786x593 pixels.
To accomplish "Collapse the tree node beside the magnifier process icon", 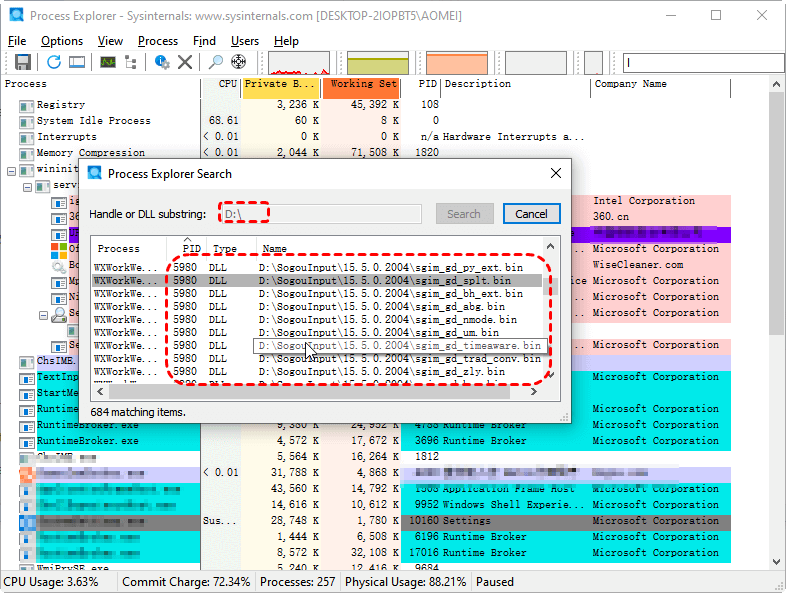I will click(x=44, y=315).
